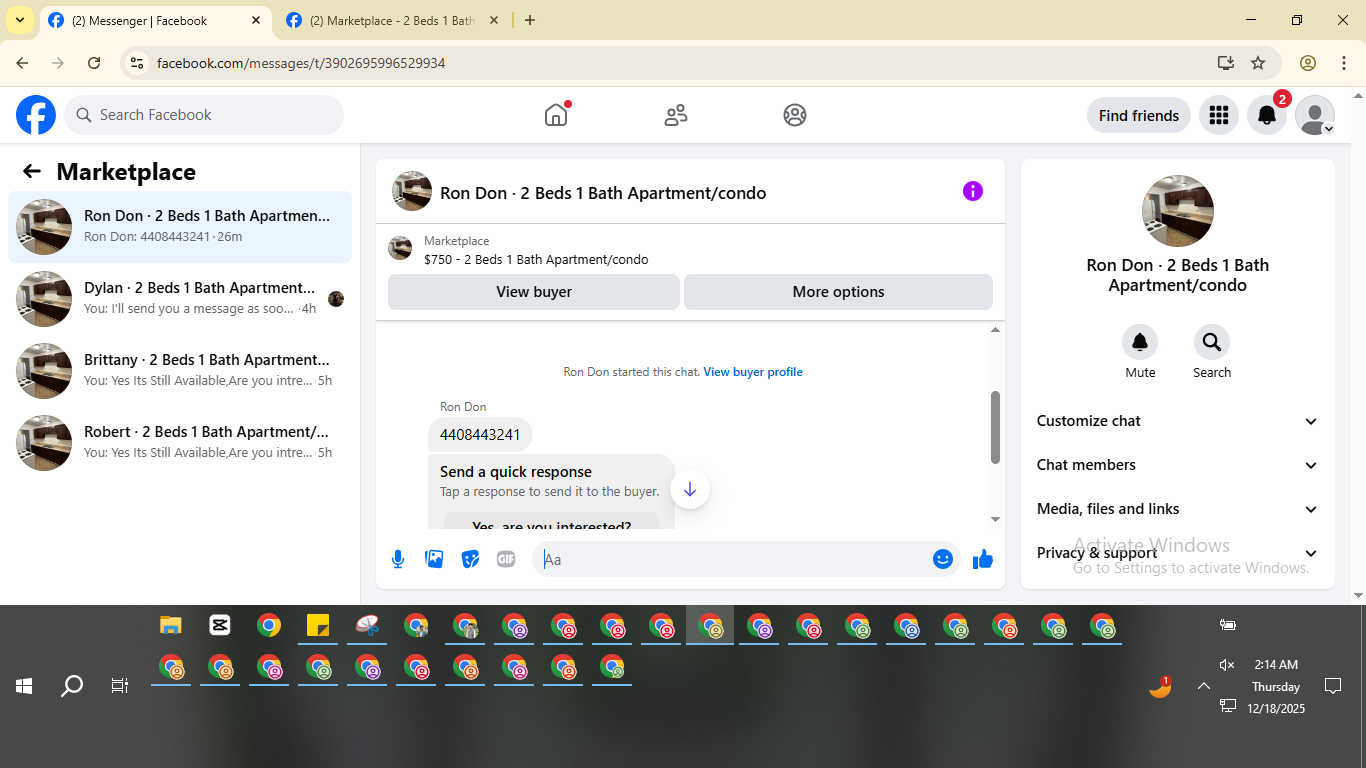Click the address bar URL

(301, 63)
